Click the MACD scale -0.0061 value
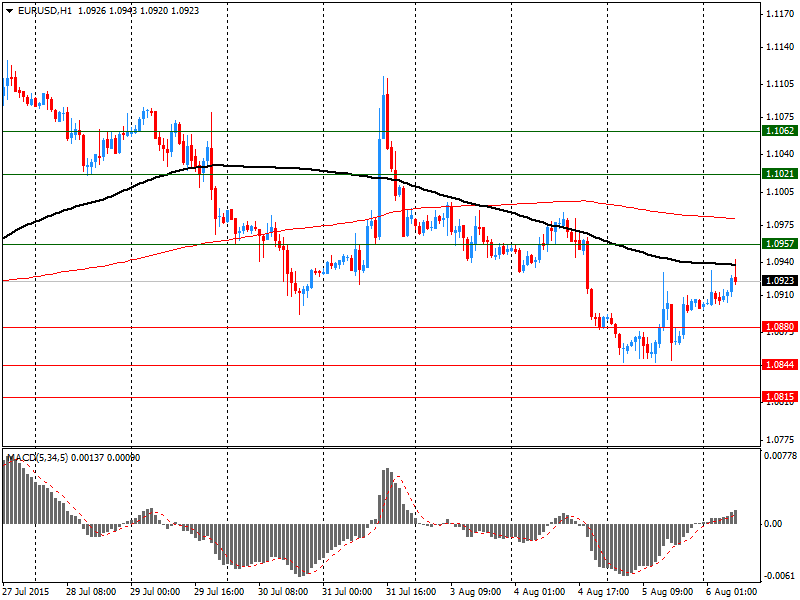The width and height of the screenshot is (800, 600). click(x=780, y=576)
